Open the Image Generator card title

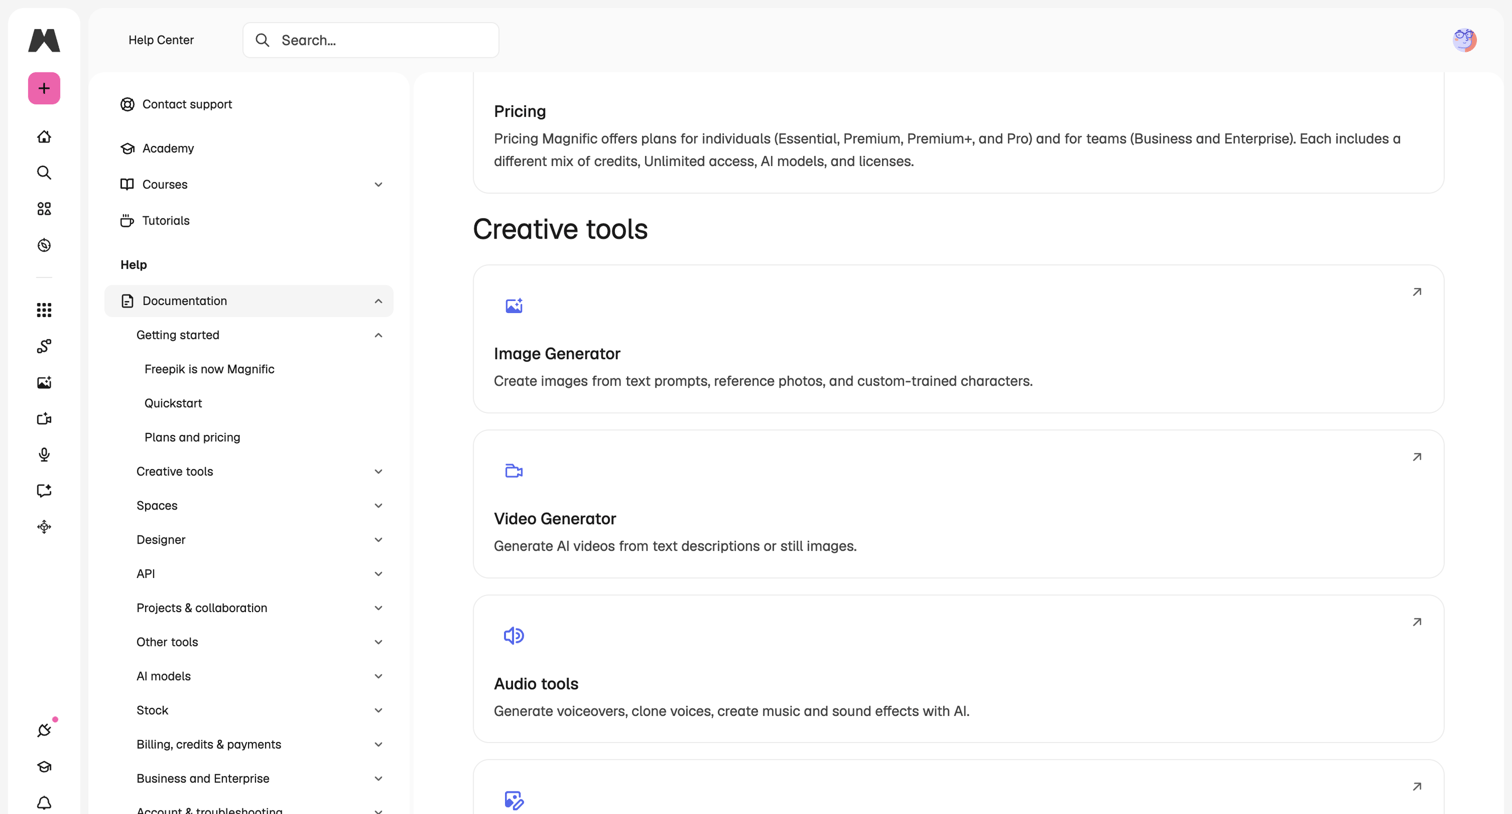click(x=557, y=354)
